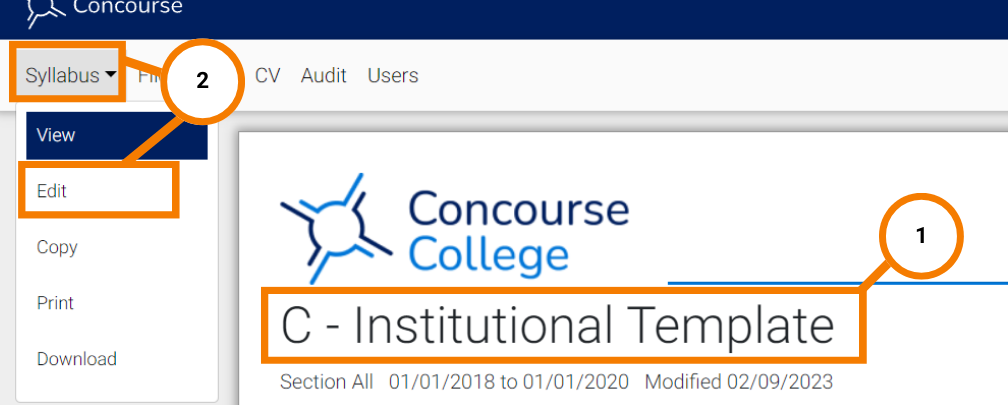Click the Concourse header brand text

click(127, 6)
